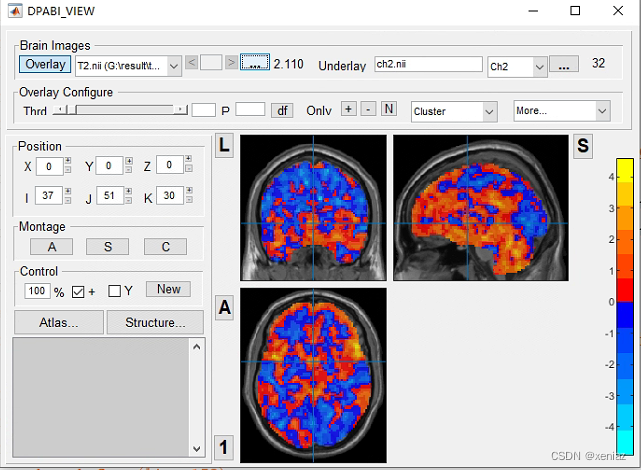
Task: Click the Z position field
Action: (x=170, y=165)
